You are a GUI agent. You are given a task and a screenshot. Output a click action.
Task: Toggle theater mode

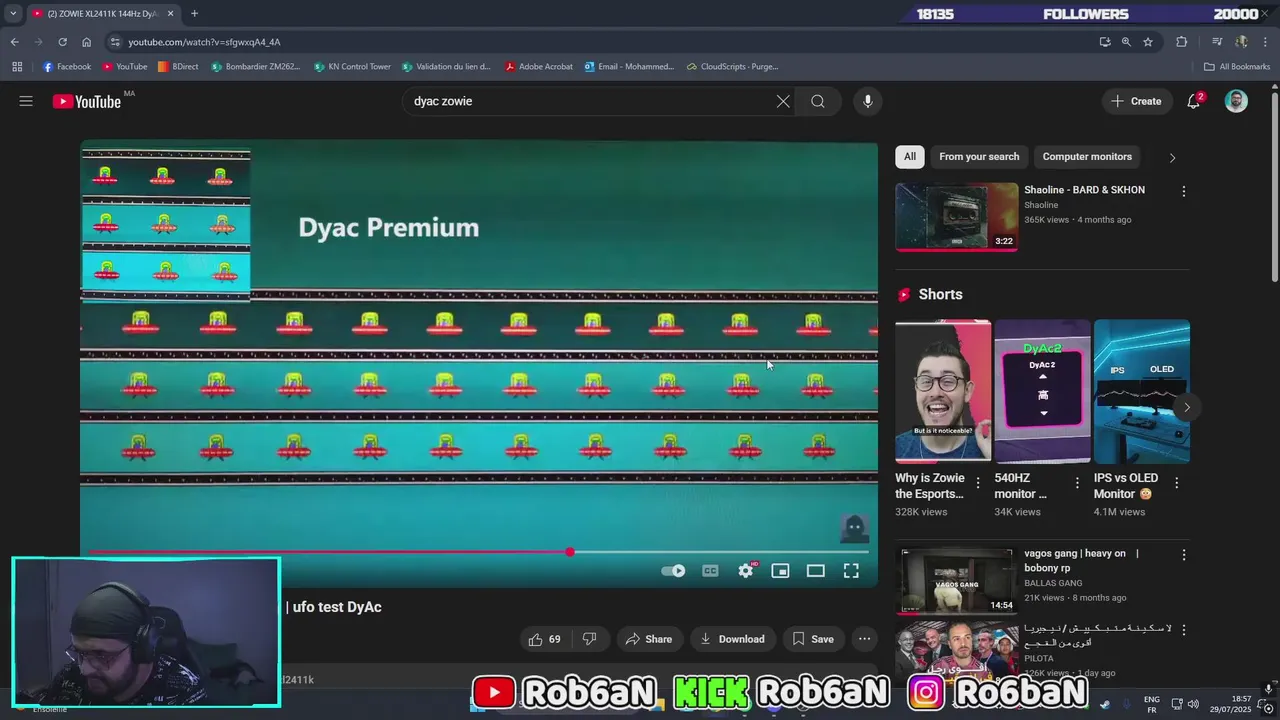point(816,570)
